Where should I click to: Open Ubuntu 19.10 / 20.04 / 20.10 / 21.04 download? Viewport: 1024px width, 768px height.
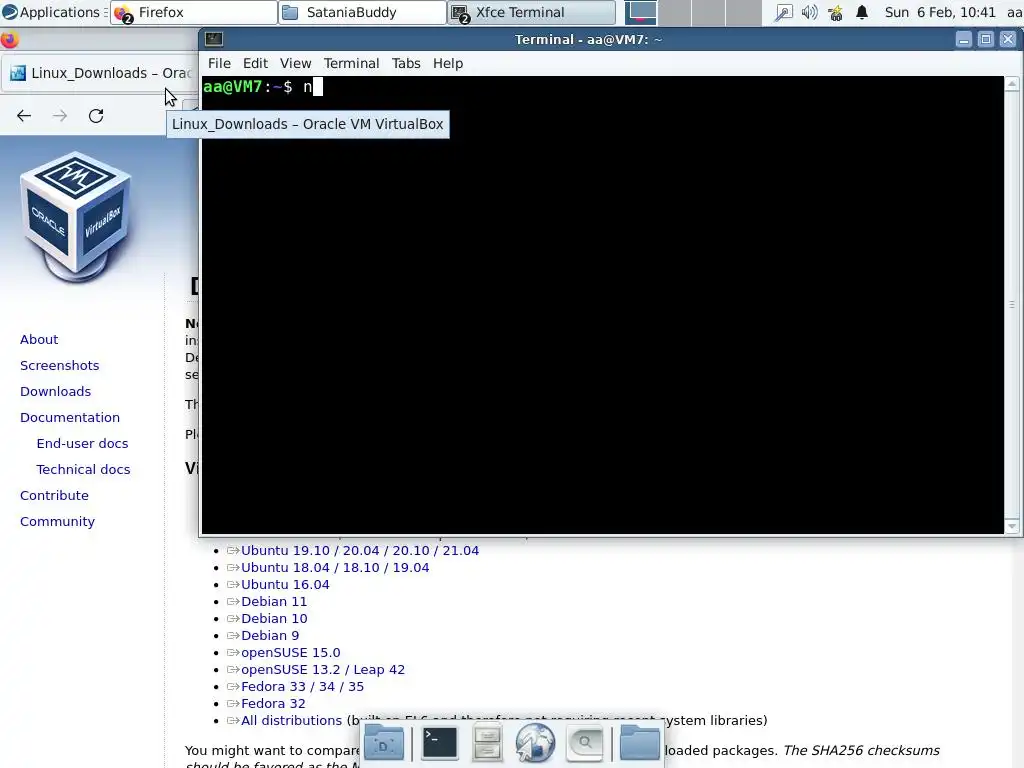pos(360,551)
